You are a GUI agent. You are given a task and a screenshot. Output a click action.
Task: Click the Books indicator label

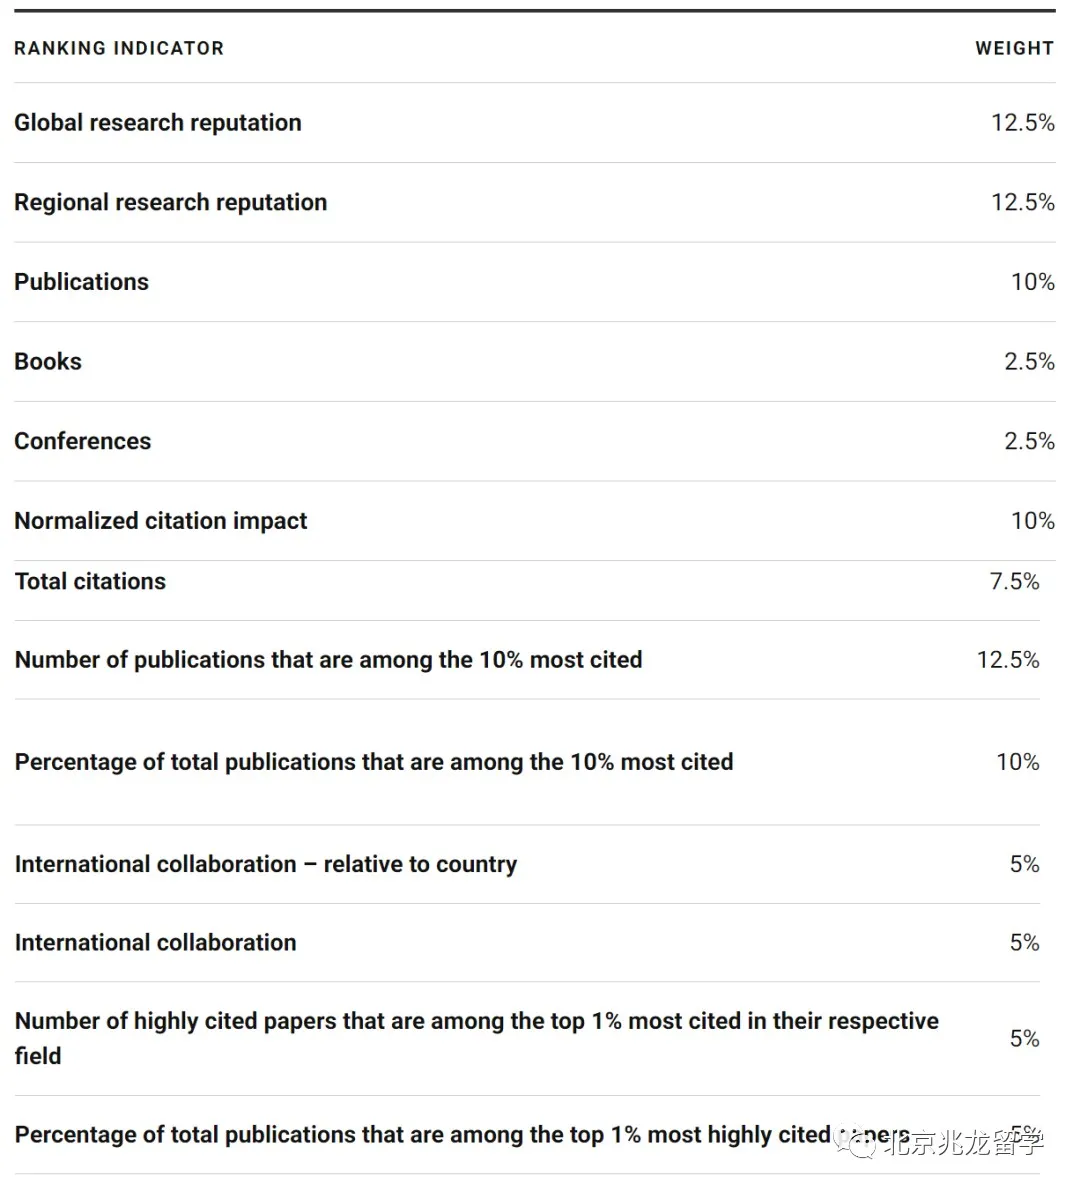[48, 361]
